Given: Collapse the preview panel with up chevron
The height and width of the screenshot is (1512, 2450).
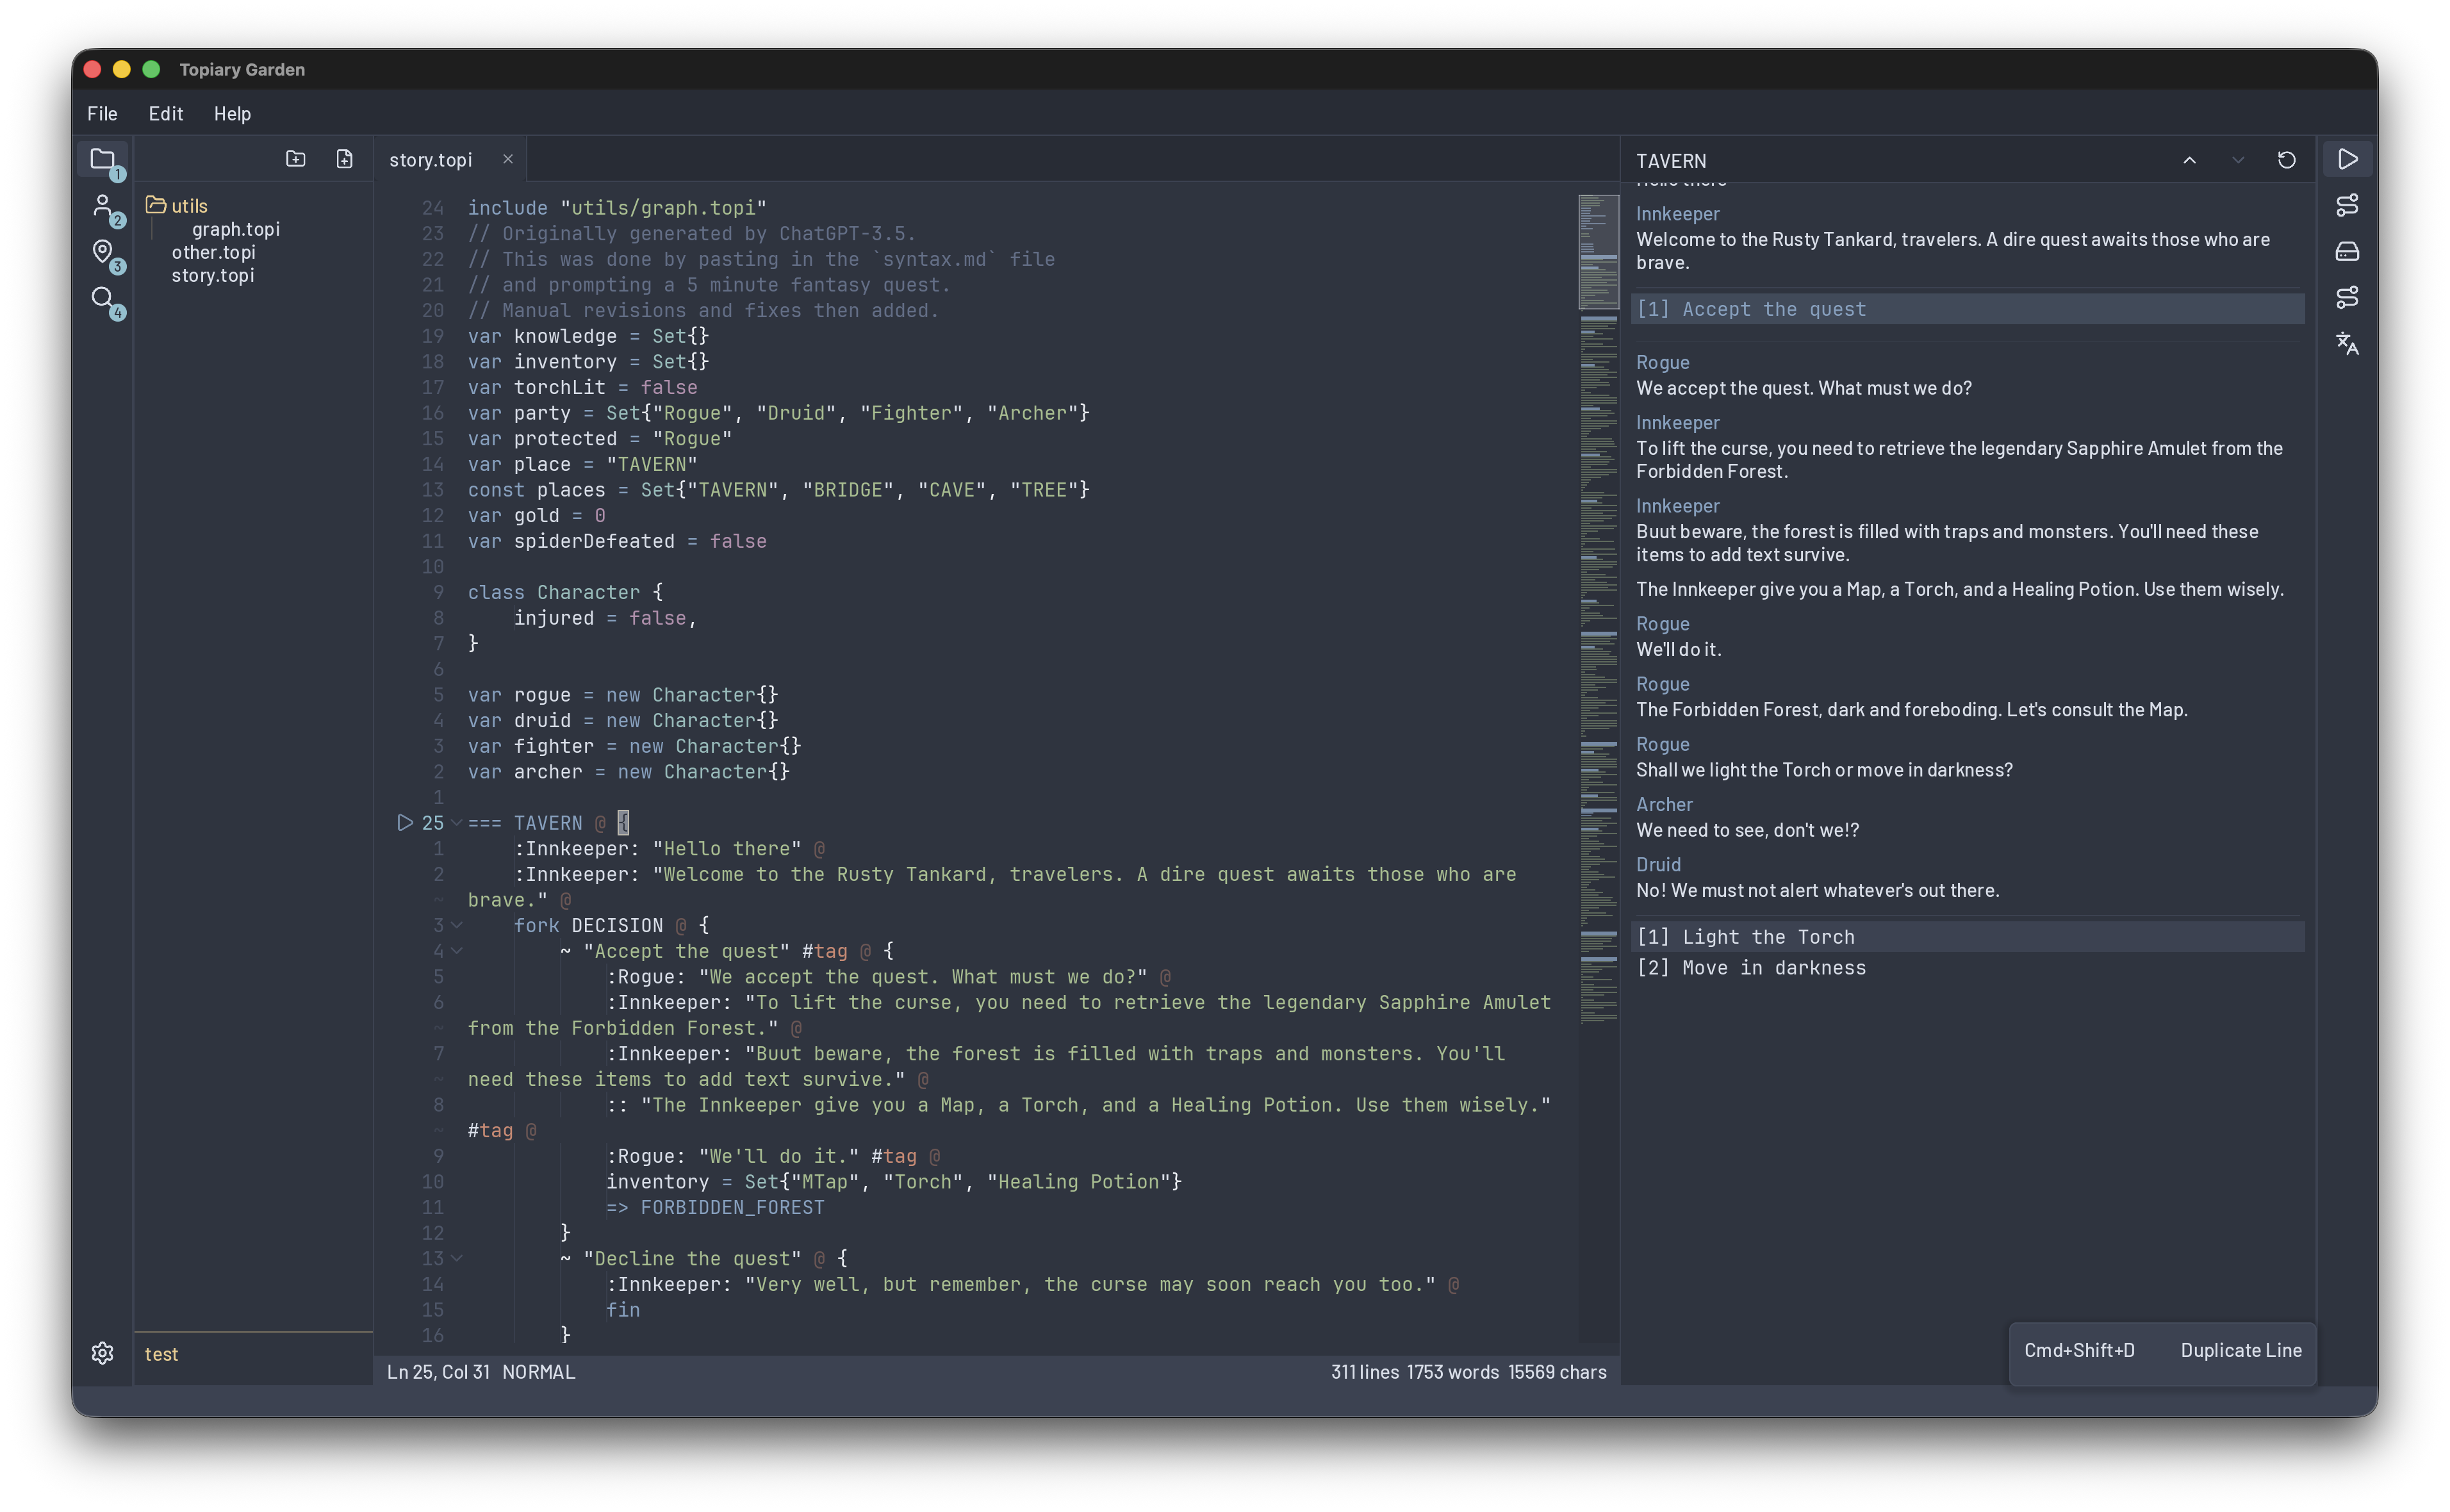Looking at the screenshot, I should (x=2189, y=160).
